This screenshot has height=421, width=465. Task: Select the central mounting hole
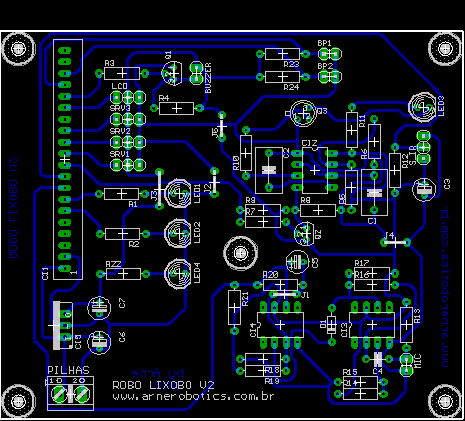click(240, 254)
